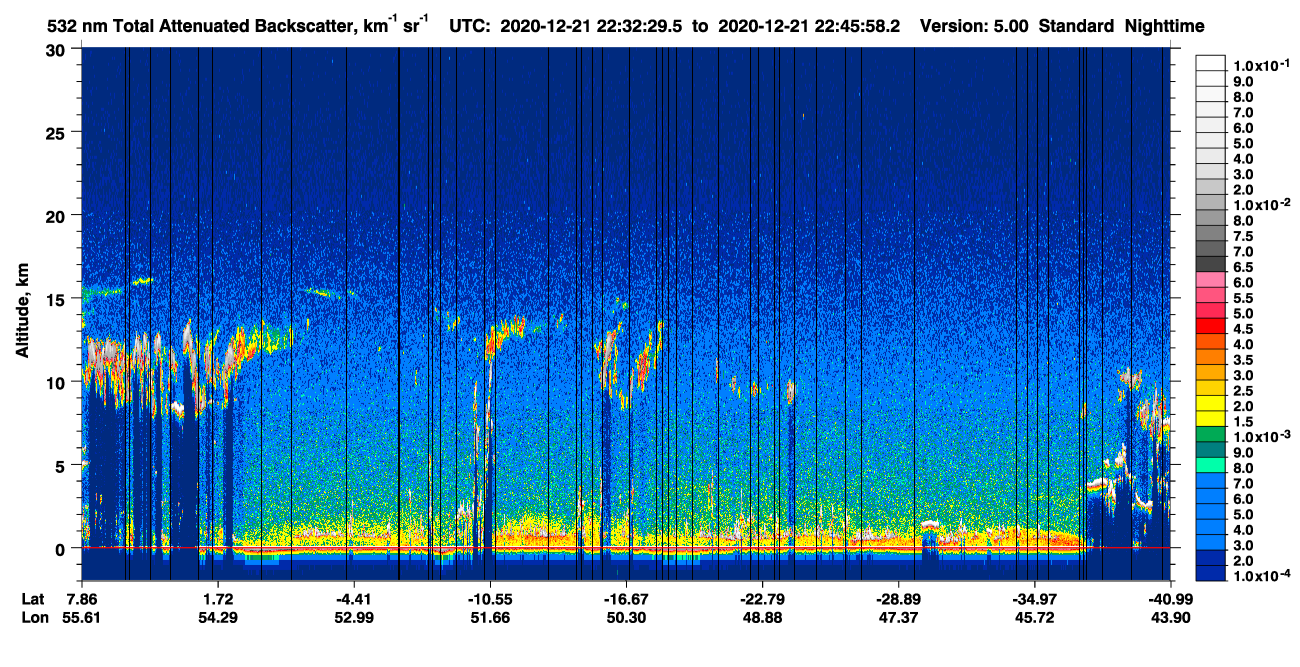
Task: Select the darkest blue swatch labeled 1.0x10-4
Action: coord(1211,572)
